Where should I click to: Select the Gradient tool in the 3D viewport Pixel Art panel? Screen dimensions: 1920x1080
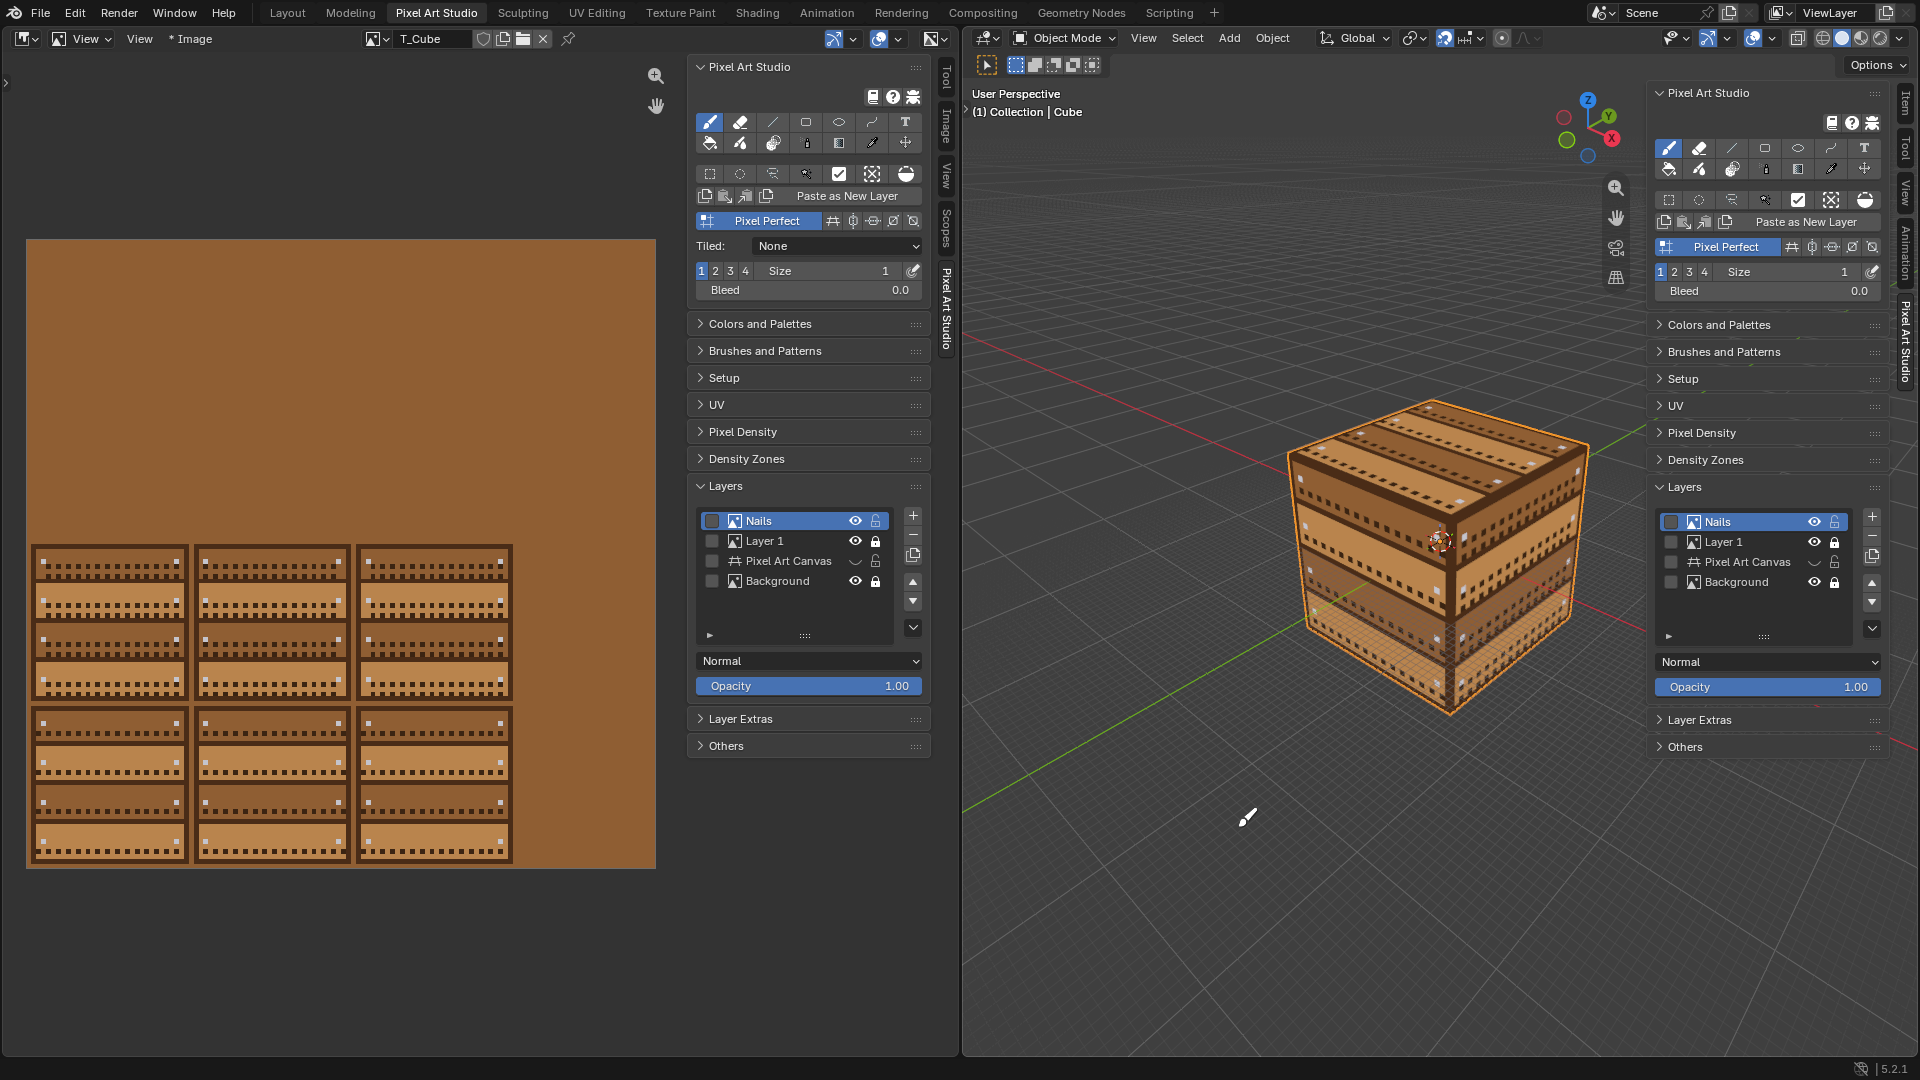[1798, 169]
